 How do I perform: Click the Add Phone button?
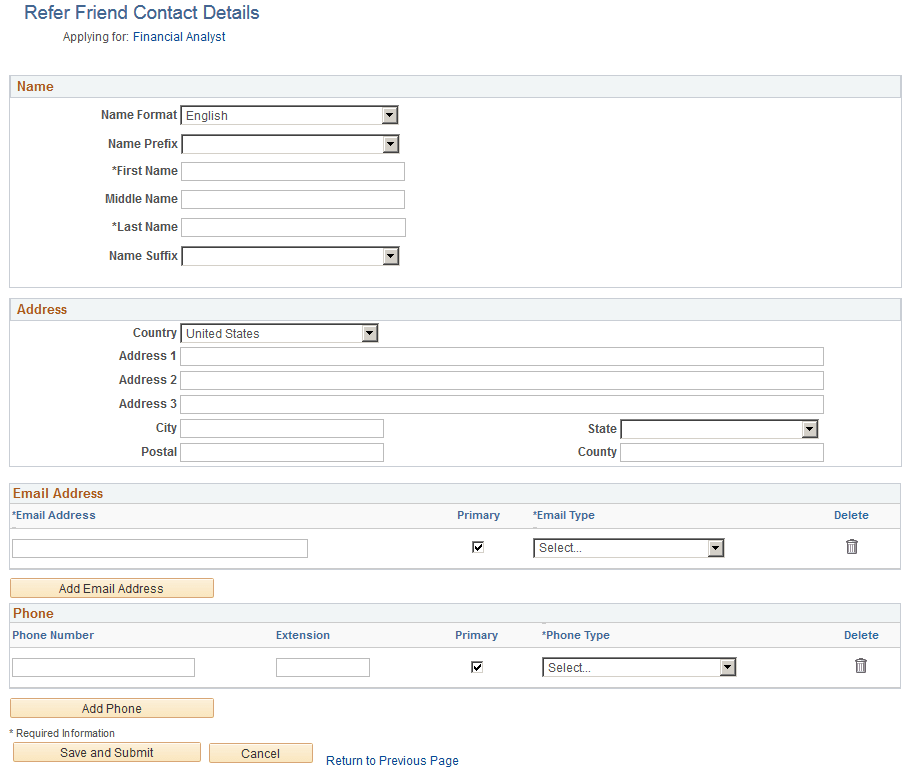coord(111,707)
